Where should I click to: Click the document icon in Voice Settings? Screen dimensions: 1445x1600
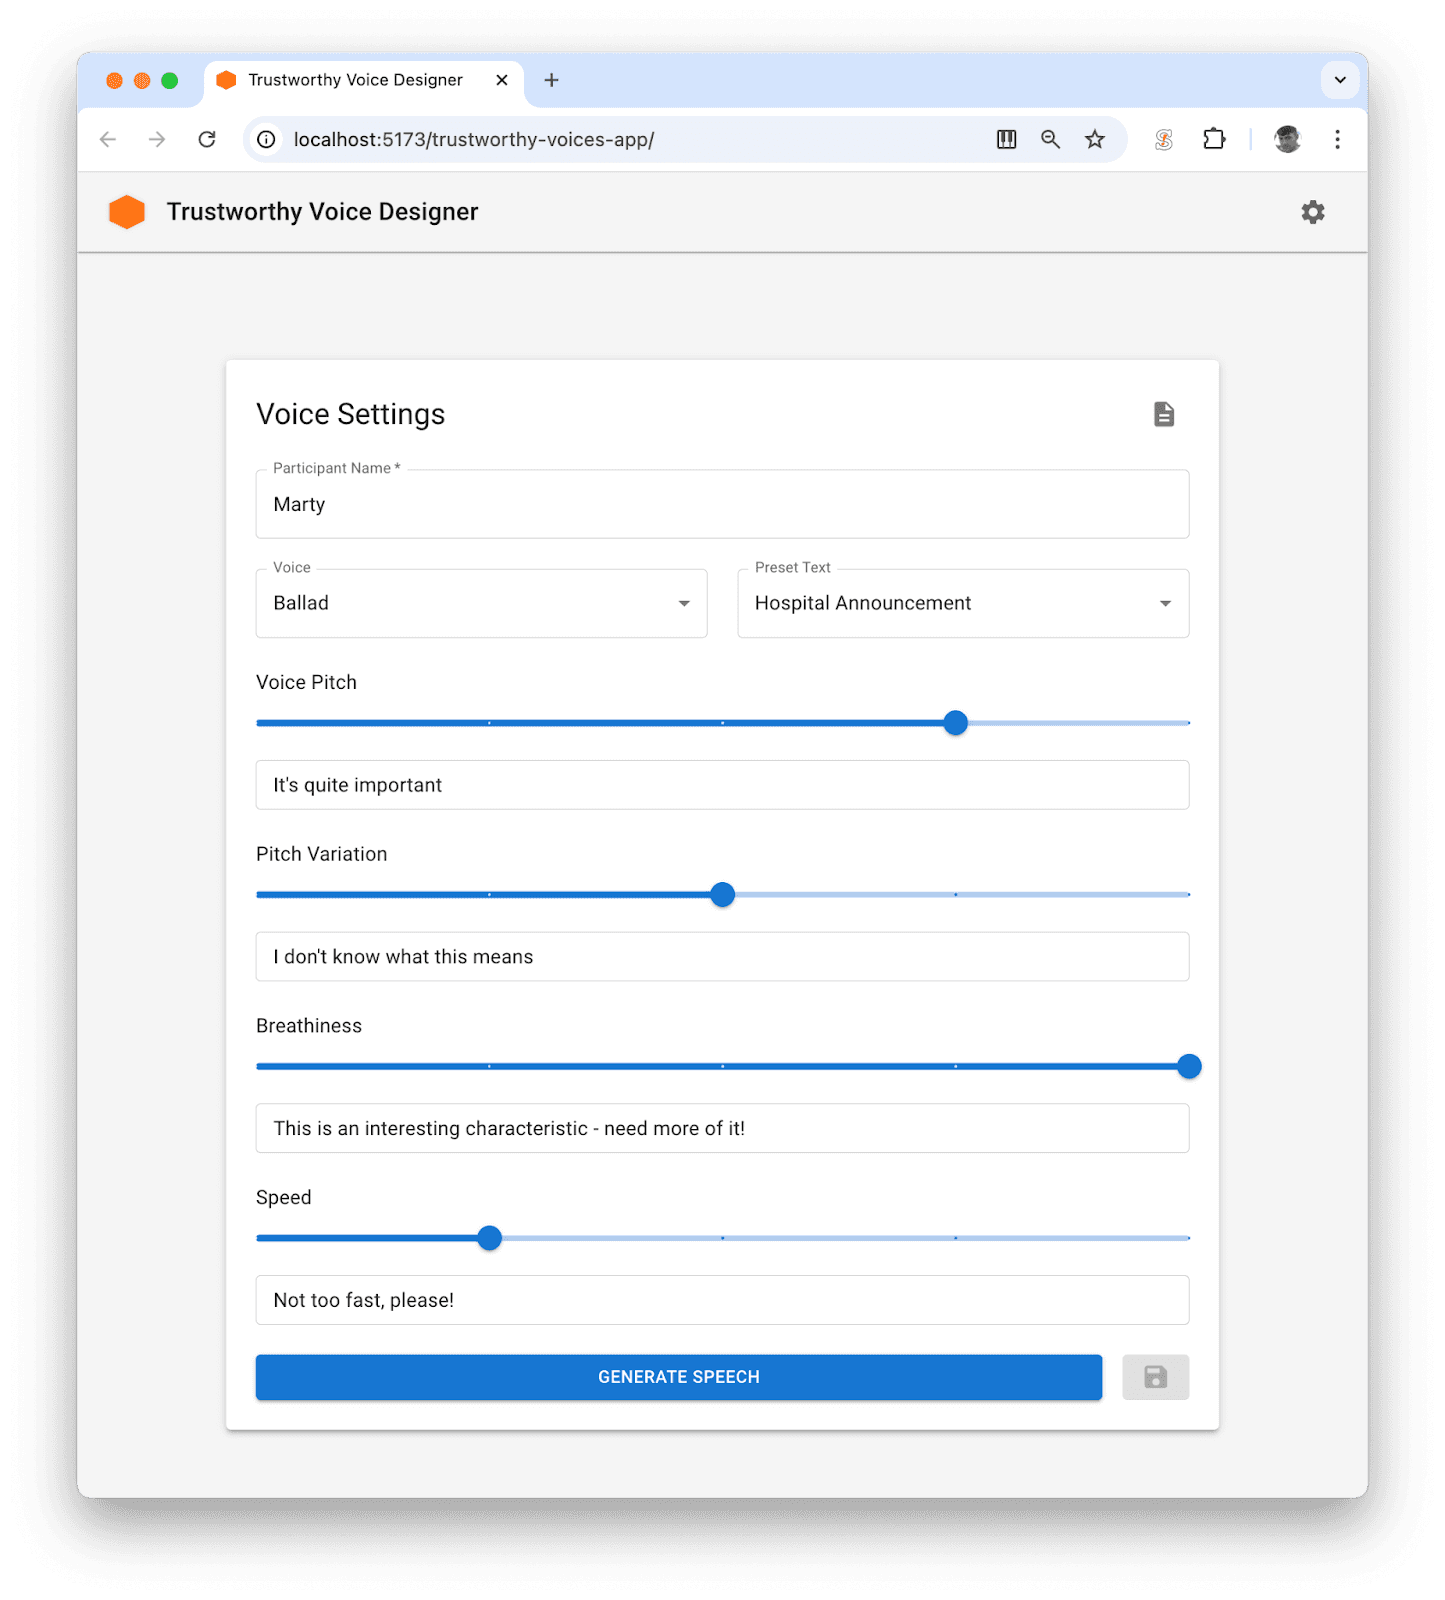click(1163, 414)
